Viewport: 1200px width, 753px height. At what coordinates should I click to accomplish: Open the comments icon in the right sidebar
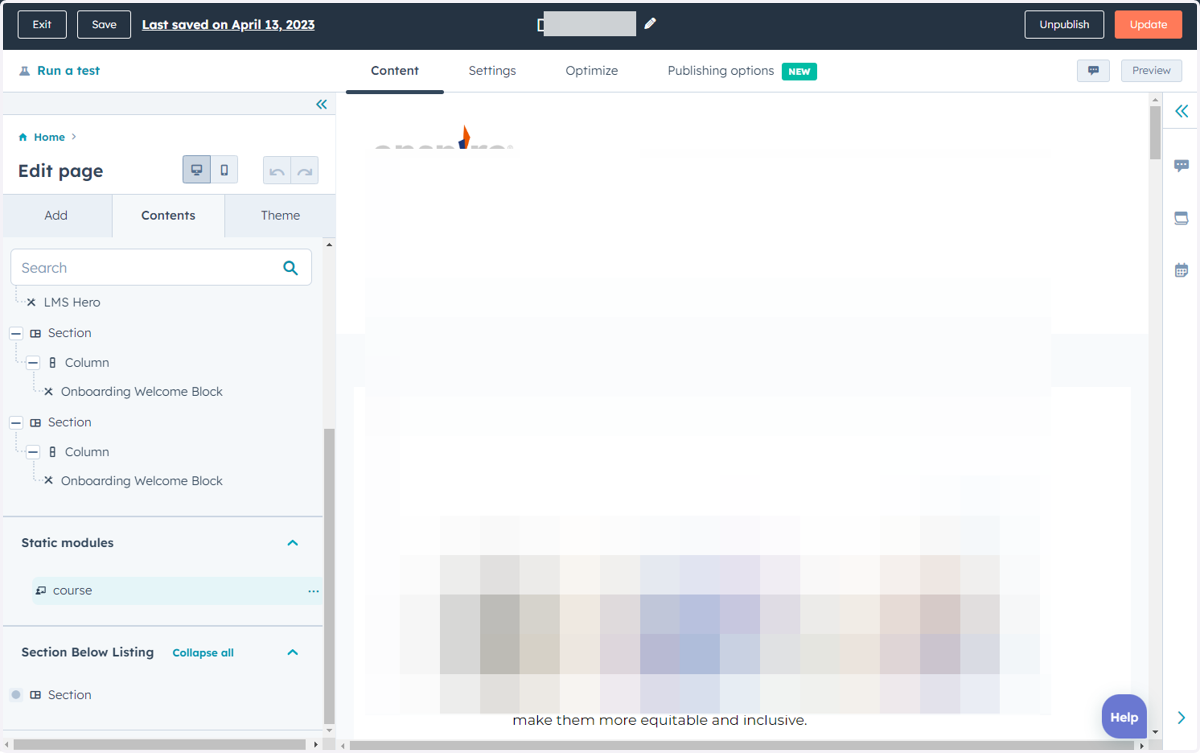(x=1181, y=165)
